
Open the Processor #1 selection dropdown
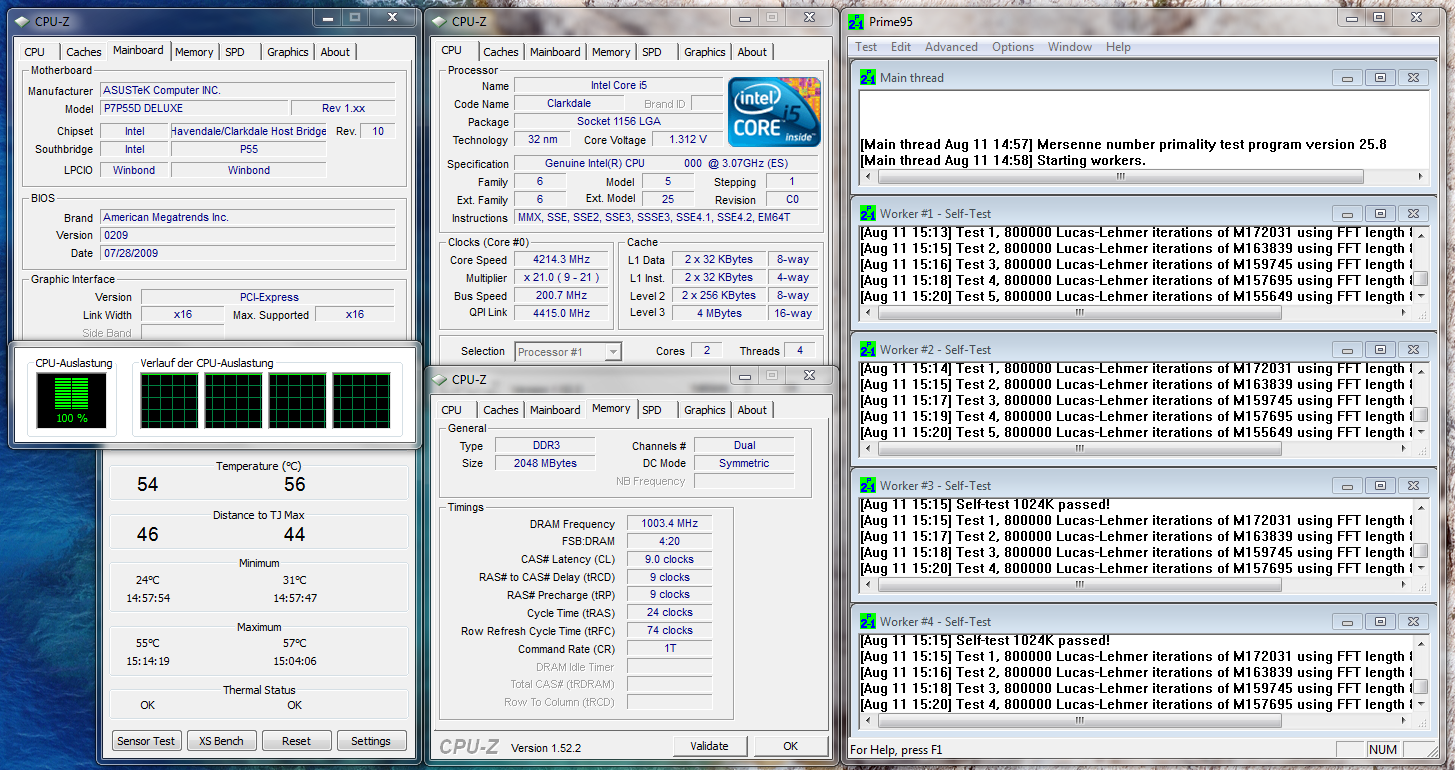tap(568, 352)
